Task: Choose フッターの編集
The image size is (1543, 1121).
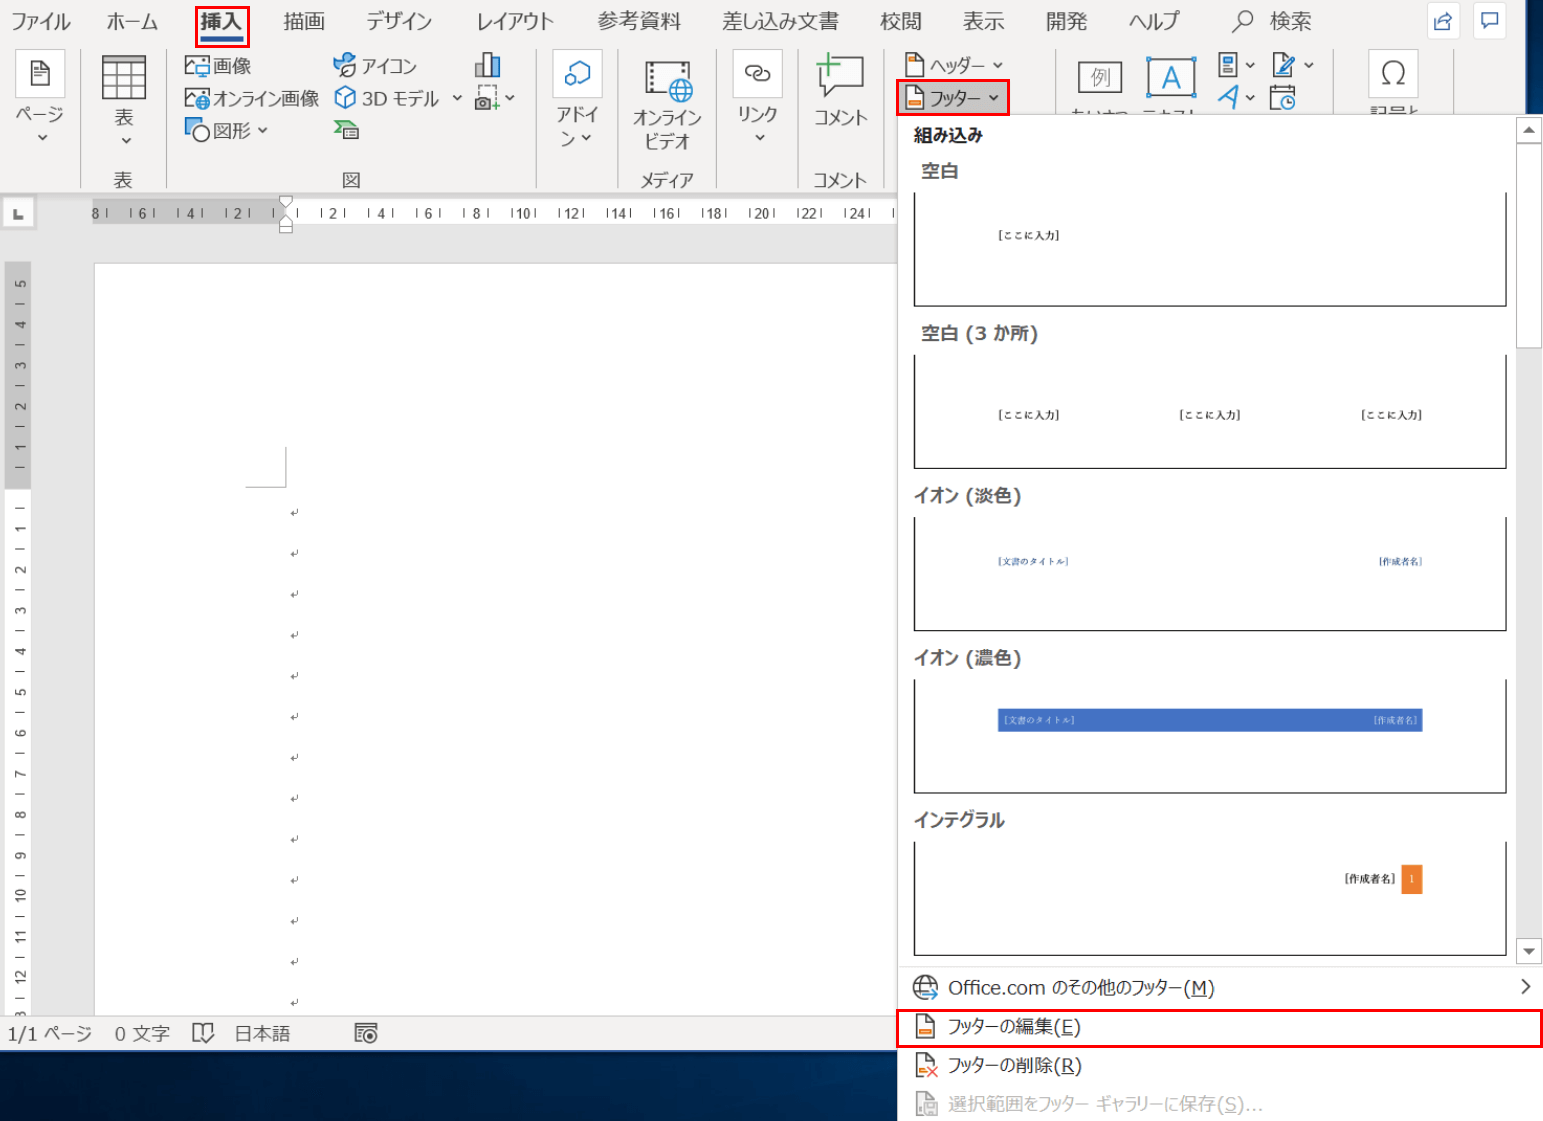Action: 1220,1028
